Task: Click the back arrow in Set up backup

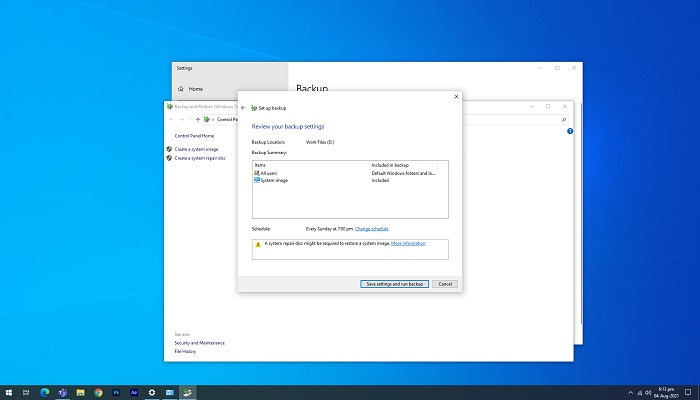Action: [243, 107]
